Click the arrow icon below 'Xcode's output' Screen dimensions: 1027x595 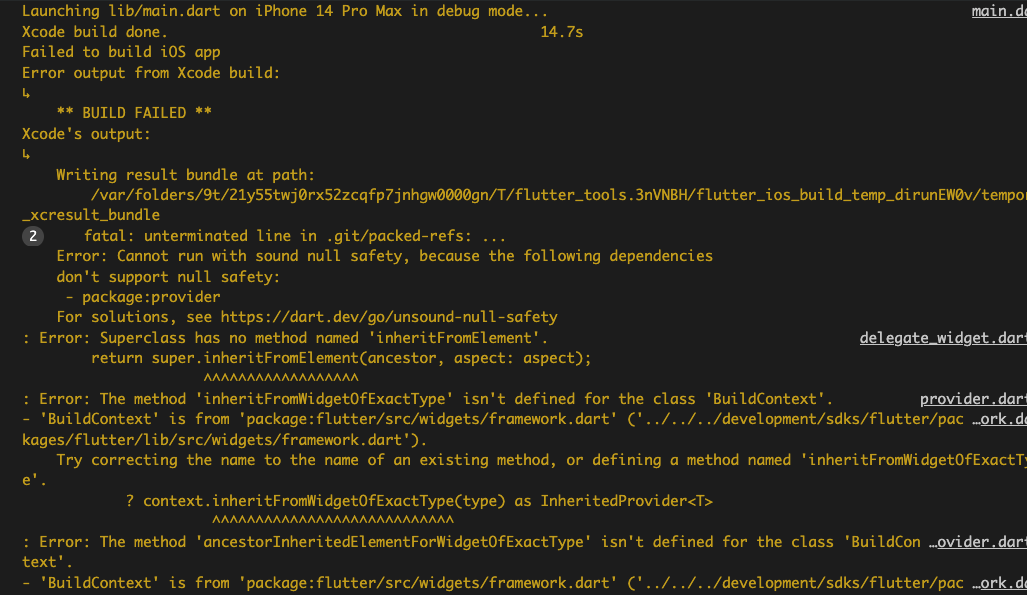pos(26,154)
